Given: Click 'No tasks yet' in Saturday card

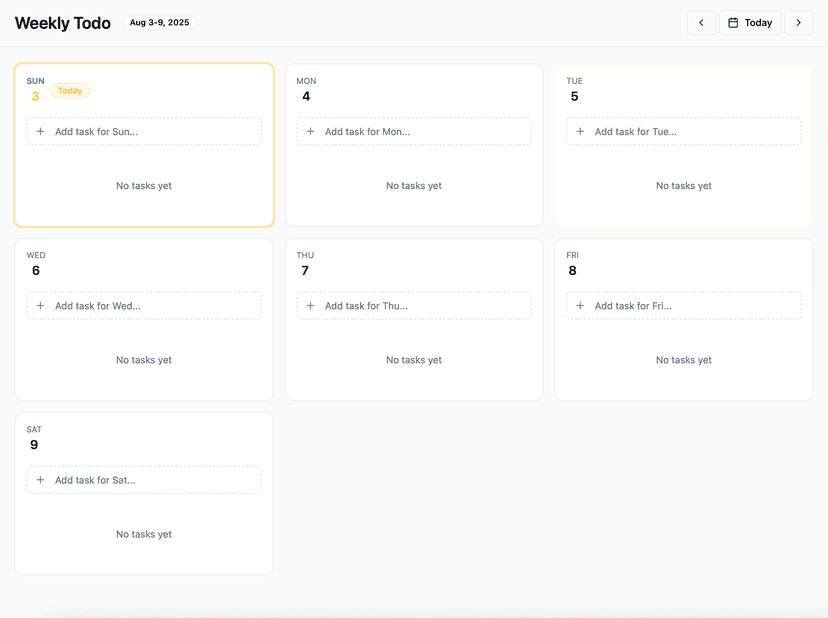Looking at the screenshot, I should pos(144,535).
